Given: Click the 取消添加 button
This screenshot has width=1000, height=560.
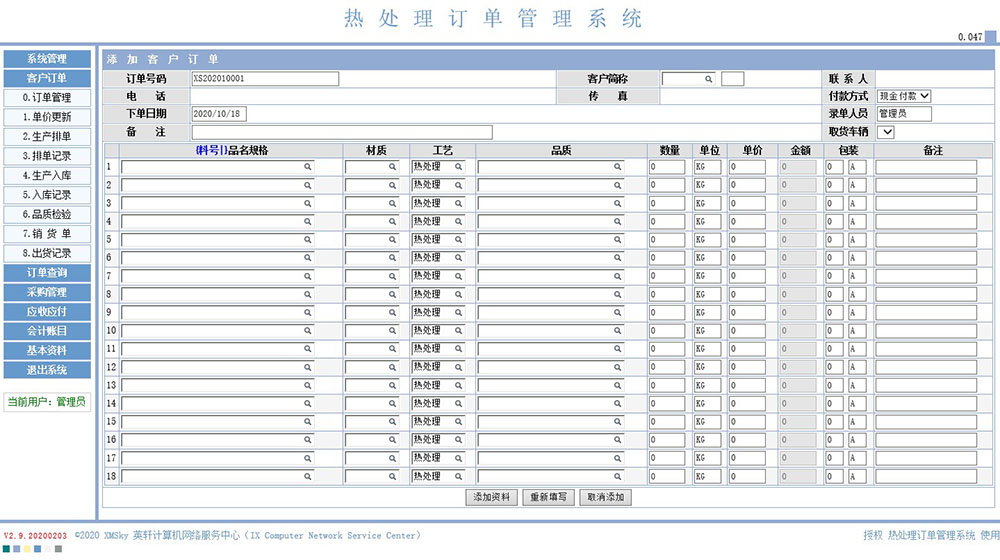Looking at the screenshot, I should click(x=606, y=497).
